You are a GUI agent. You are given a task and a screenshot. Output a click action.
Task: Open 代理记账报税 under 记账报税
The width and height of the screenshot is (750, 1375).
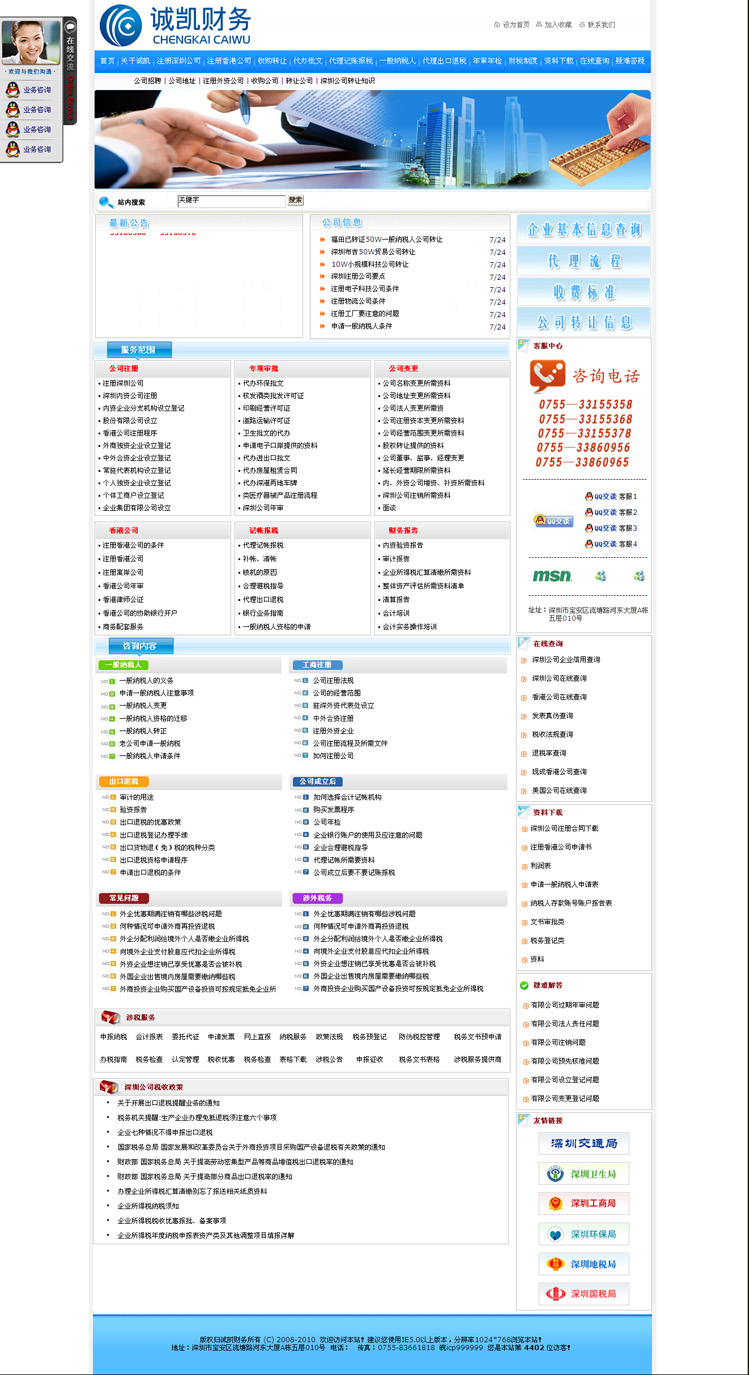[x=263, y=545]
